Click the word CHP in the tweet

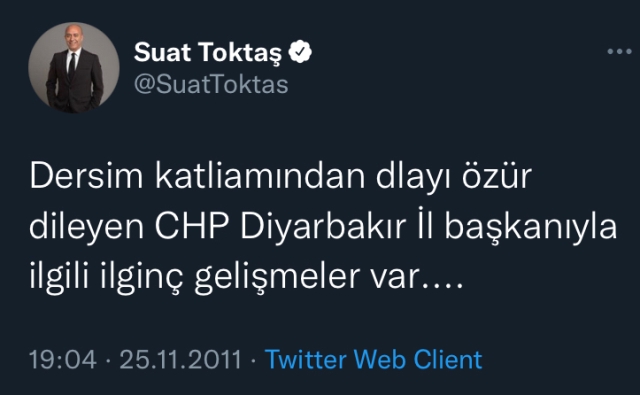coord(191,226)
